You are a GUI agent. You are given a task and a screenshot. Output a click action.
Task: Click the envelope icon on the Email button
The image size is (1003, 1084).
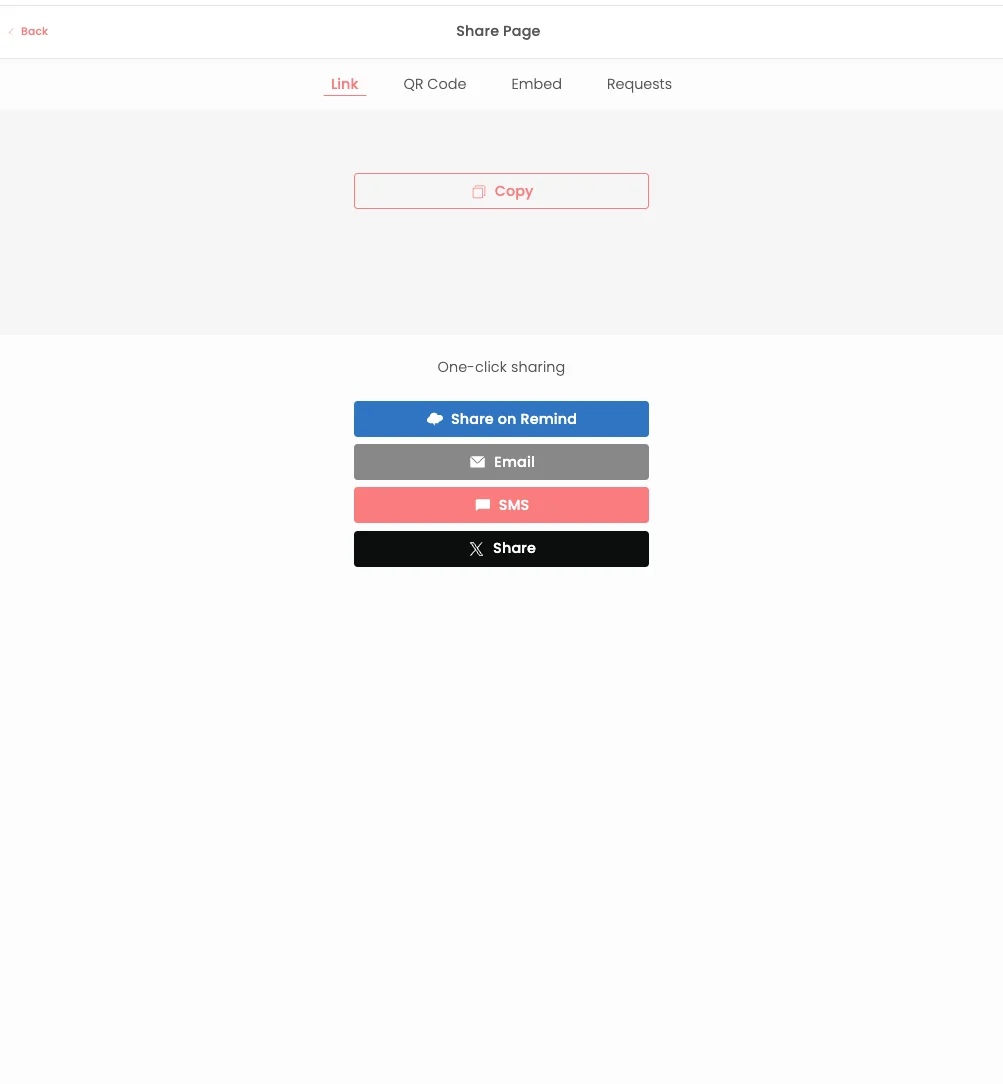point(478,462)
